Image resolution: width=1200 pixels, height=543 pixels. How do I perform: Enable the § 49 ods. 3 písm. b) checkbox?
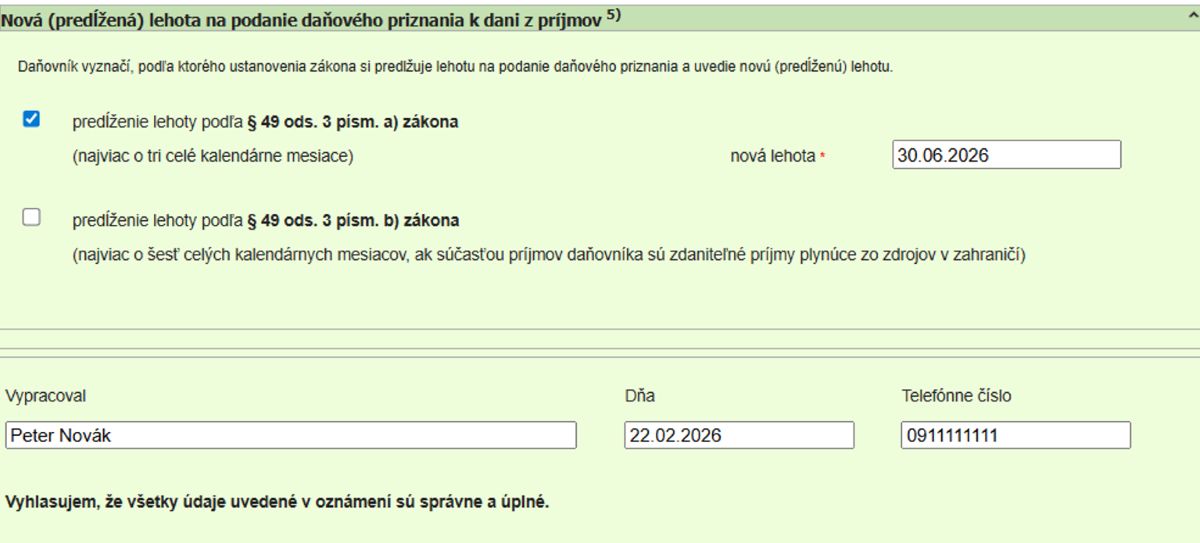(31, 217)
